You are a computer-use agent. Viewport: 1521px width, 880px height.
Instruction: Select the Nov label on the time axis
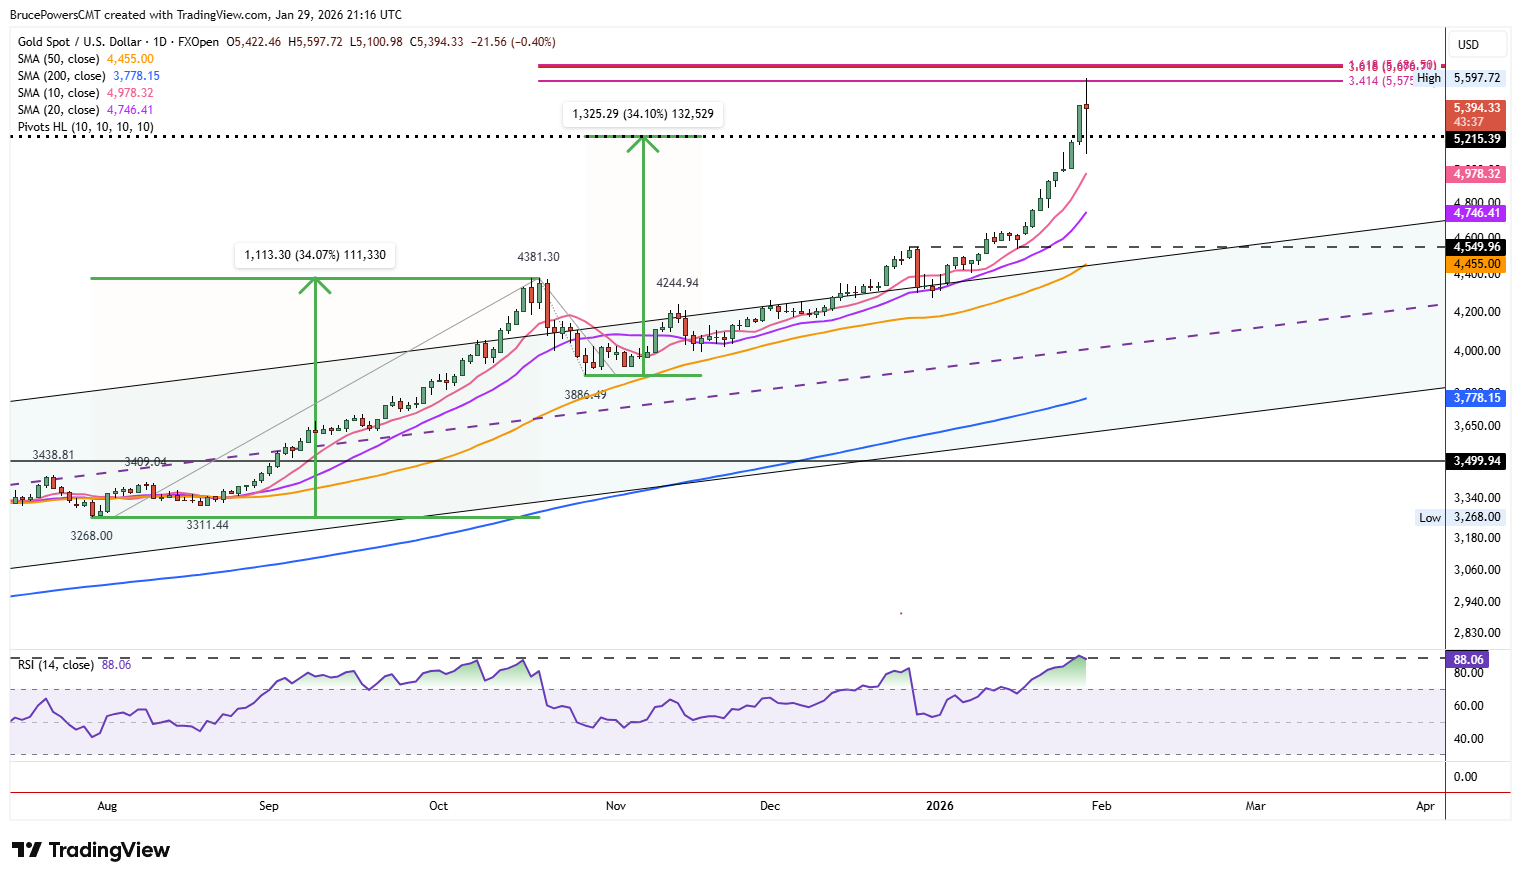[616, 806]
